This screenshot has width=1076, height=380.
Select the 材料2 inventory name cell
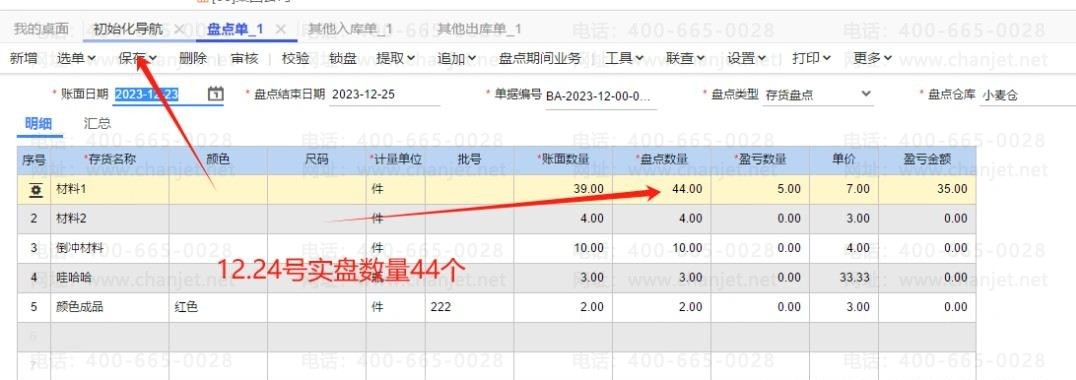pos(110,219)
